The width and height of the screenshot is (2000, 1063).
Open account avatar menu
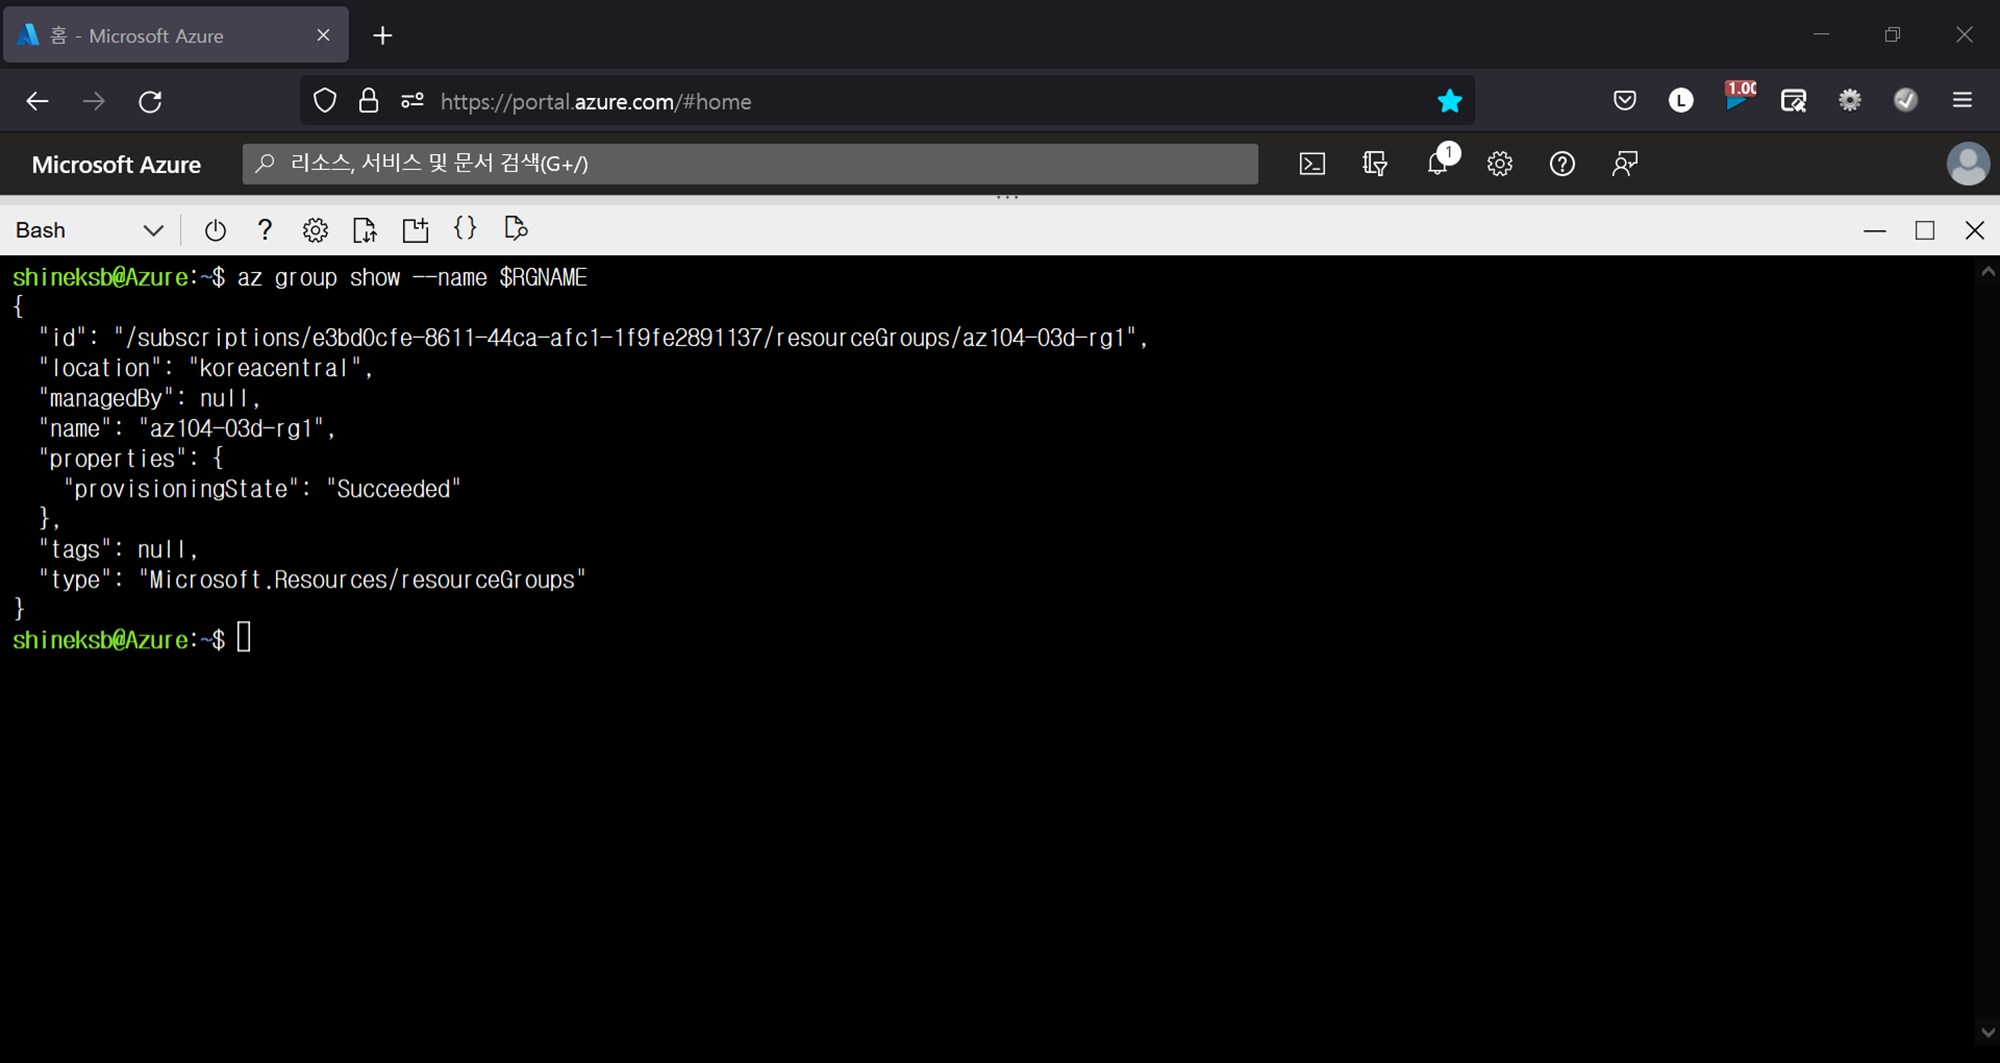[1968, 164]
